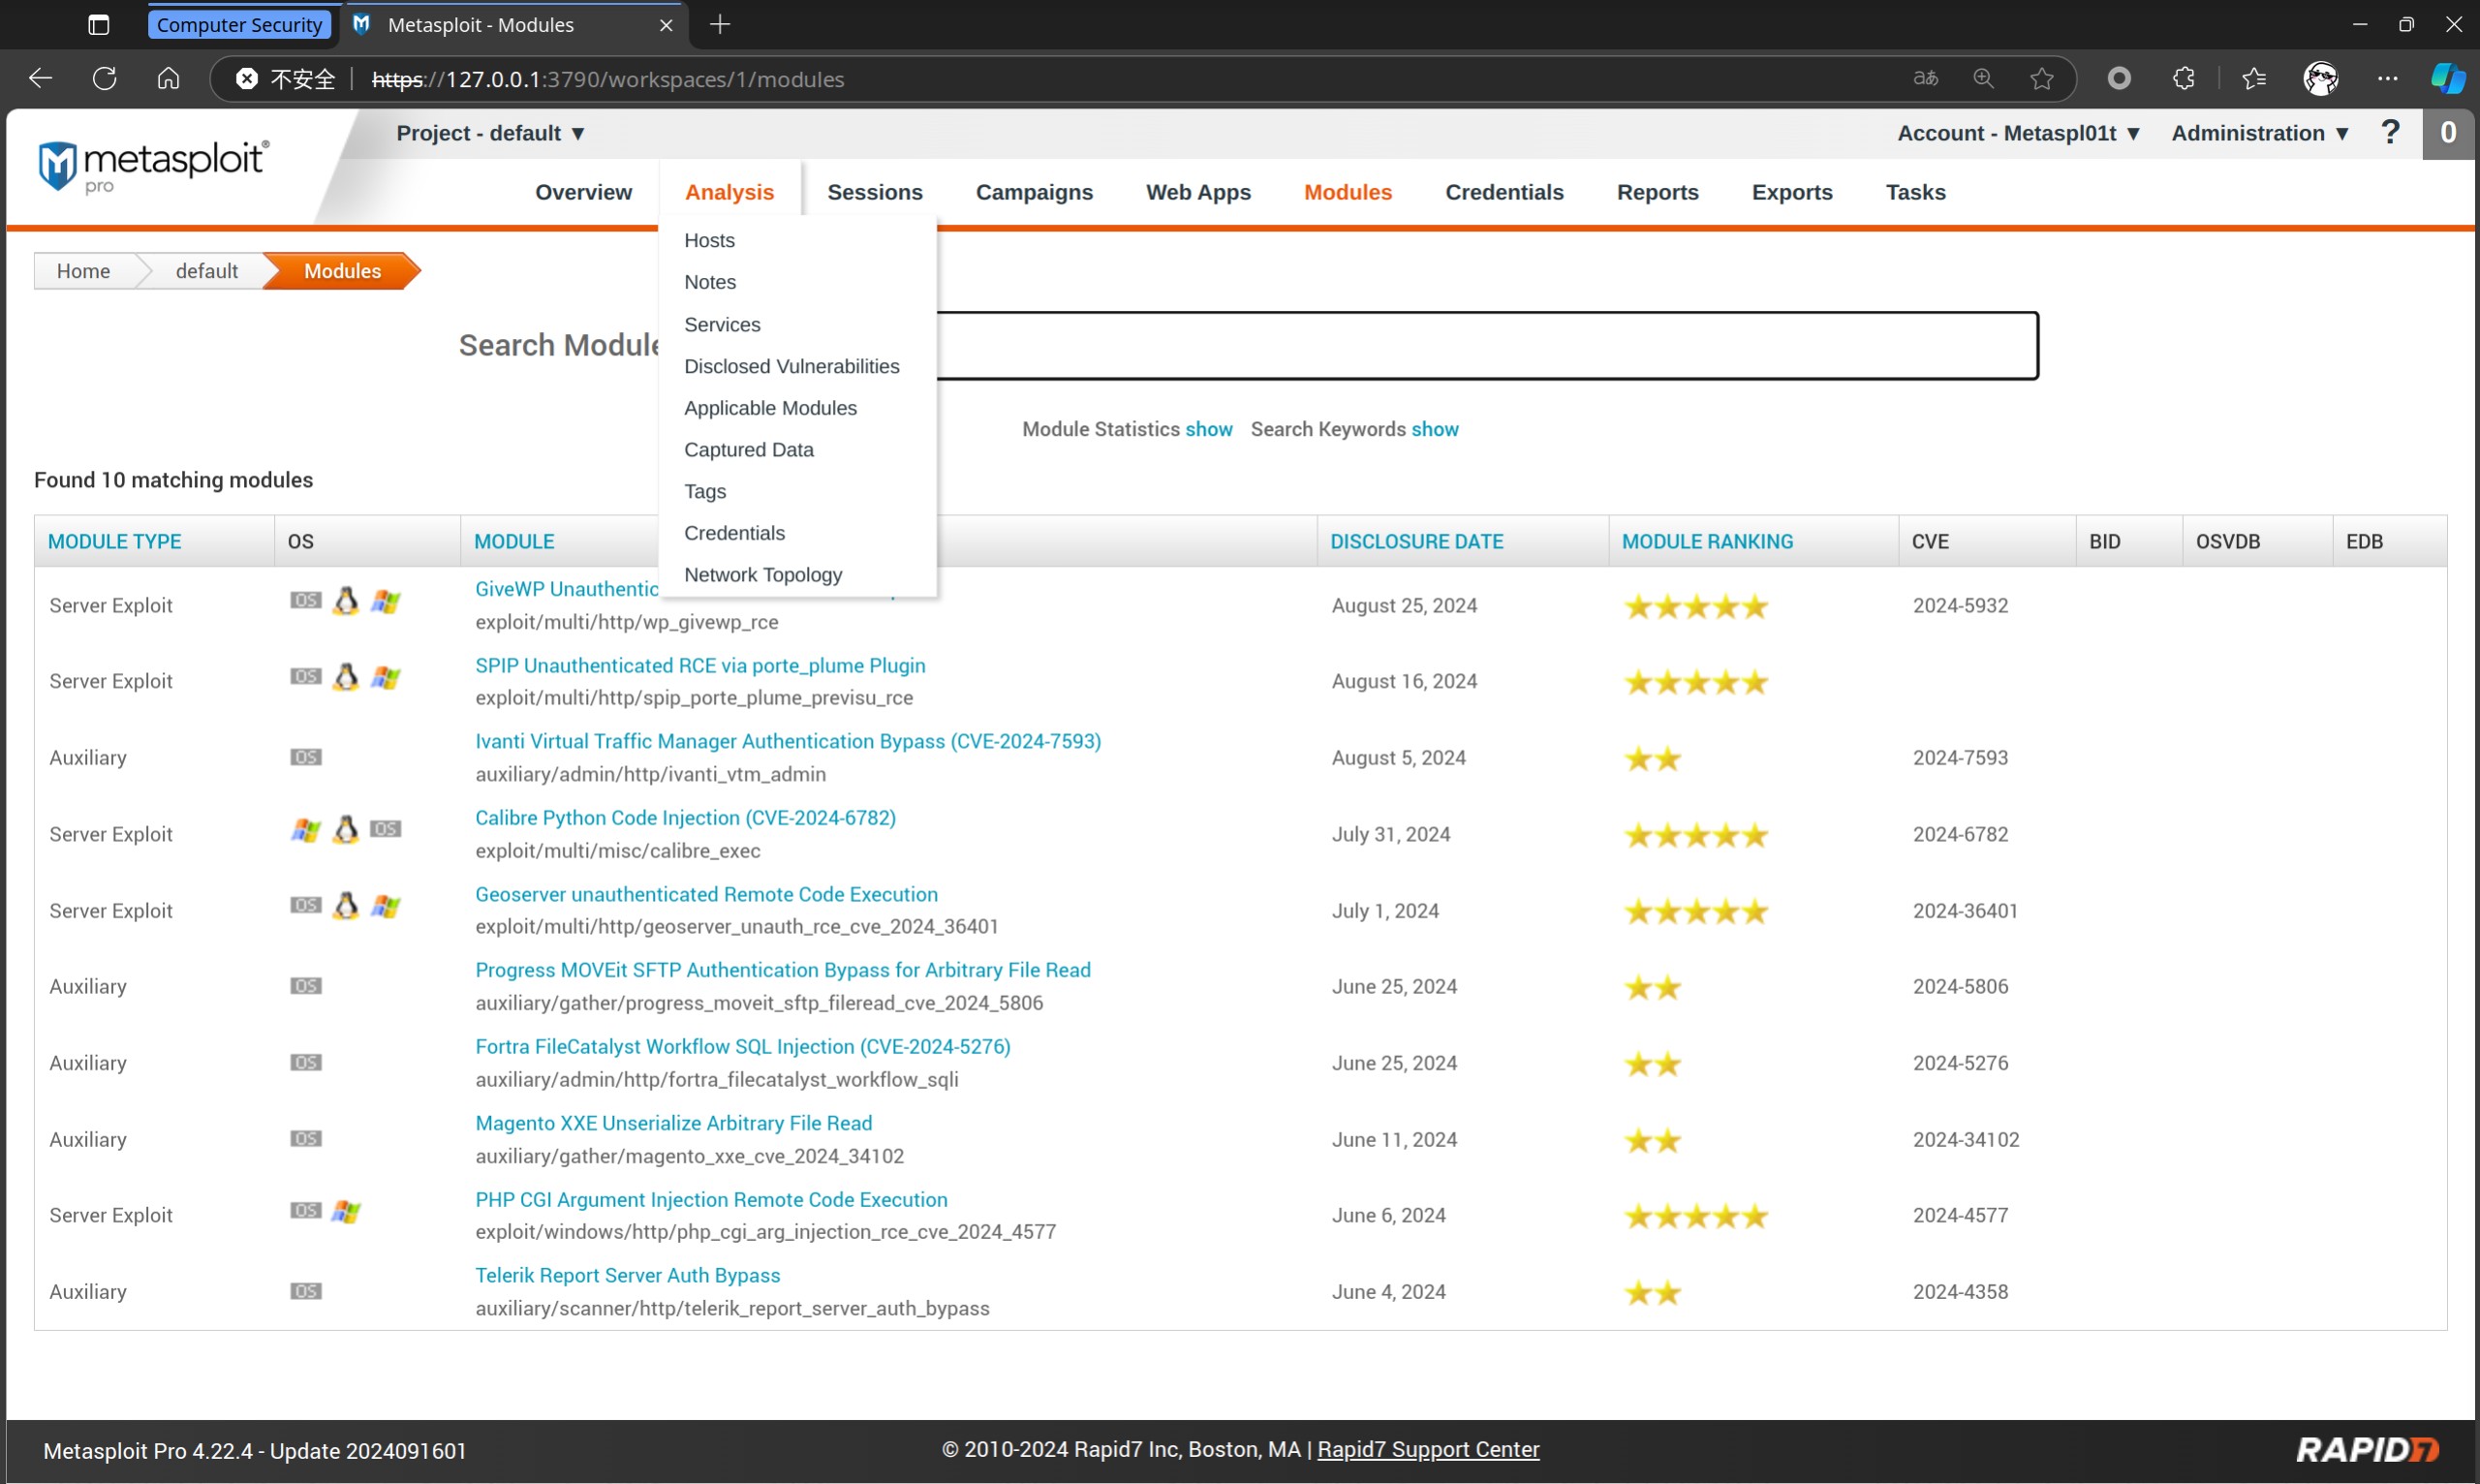Click the Home breadcrumb
The height and width of the screenshot is (1484, 2480).
coord(83,271)
